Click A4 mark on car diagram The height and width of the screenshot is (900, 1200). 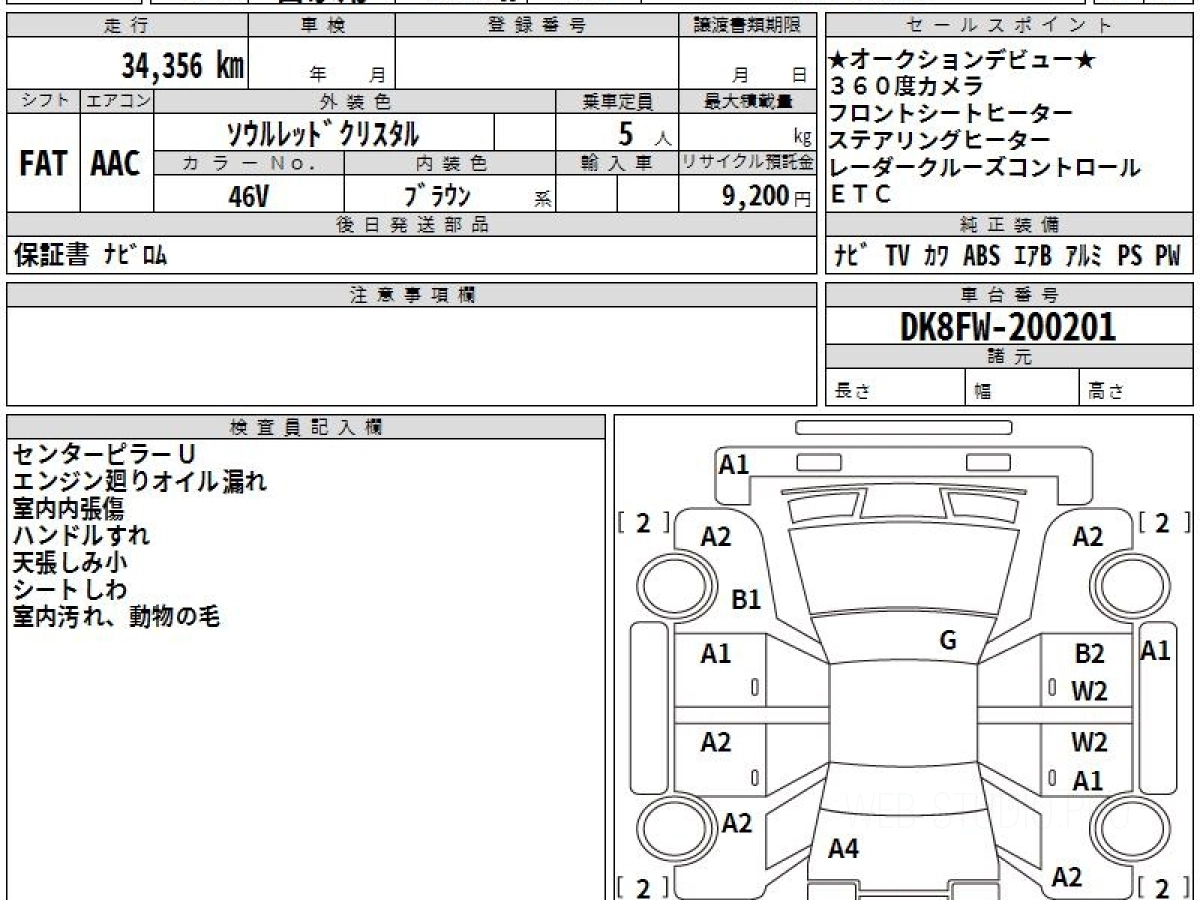(x=843, y=849)
